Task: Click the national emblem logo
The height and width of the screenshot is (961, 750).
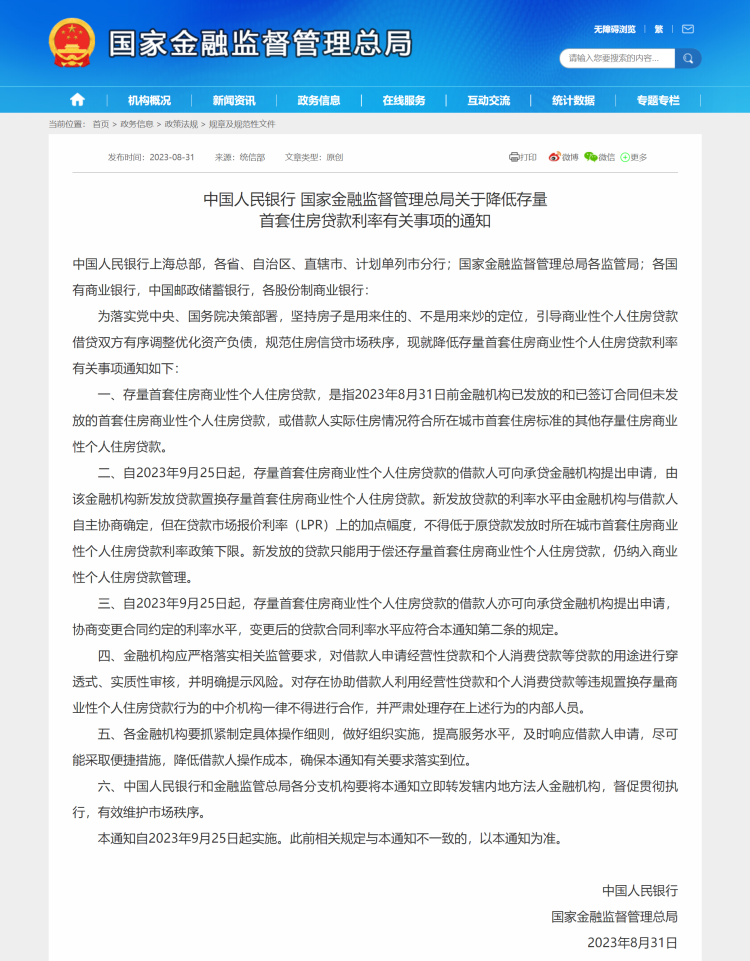Action: click(72, 43)
